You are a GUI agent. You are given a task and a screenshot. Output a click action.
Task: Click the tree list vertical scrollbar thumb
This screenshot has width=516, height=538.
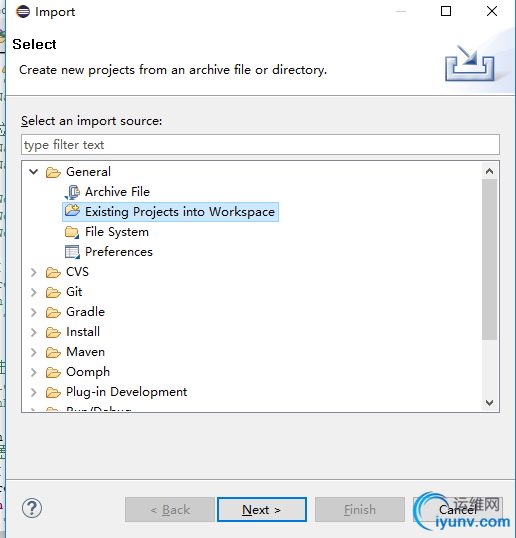(x=489, y=260)
